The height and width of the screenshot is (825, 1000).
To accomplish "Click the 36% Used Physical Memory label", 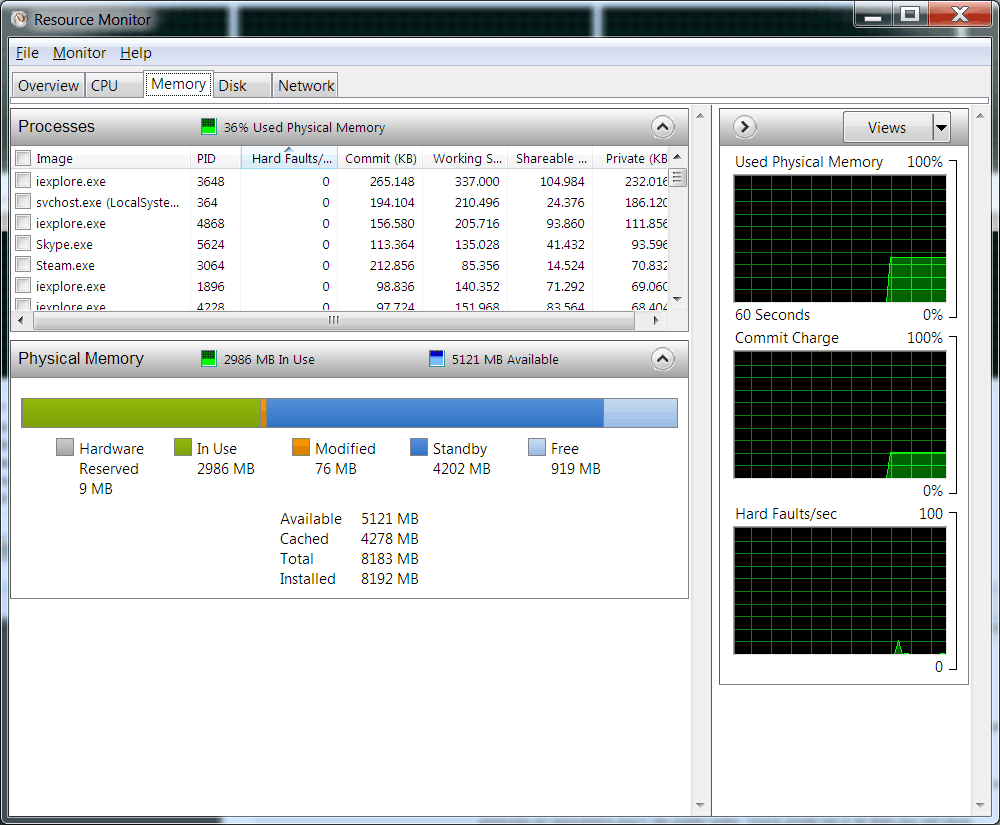I will 304,127.
